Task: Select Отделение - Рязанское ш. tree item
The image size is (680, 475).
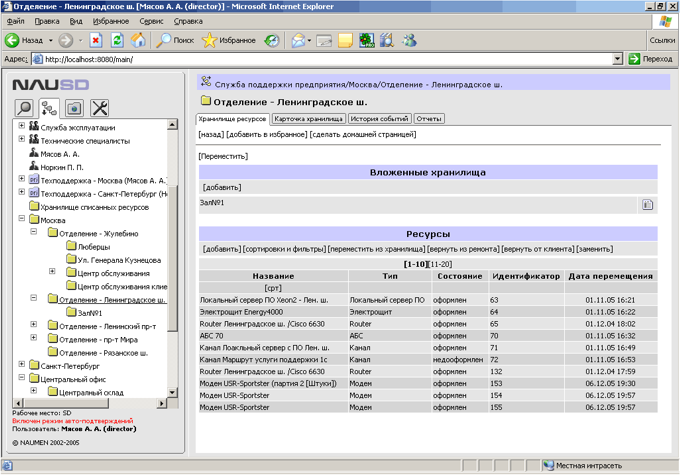Action: pyautogui.click(x=103, y=353)
